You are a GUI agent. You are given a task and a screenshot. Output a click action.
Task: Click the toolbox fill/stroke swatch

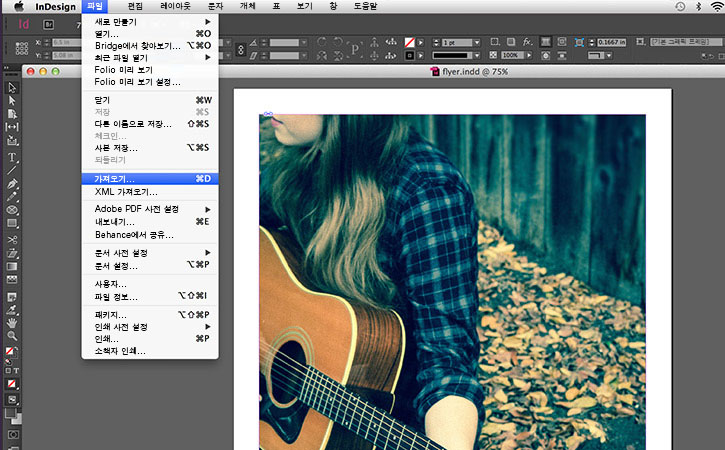(x=11, y=354)
